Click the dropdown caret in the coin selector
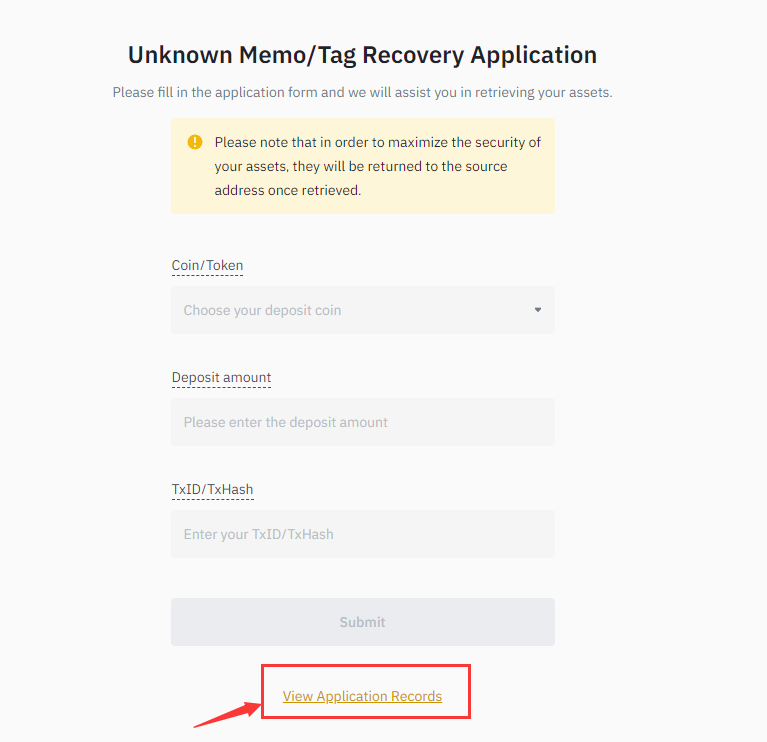Image resolution: width=767 pixels, height=742 pixels. point(537,310)
